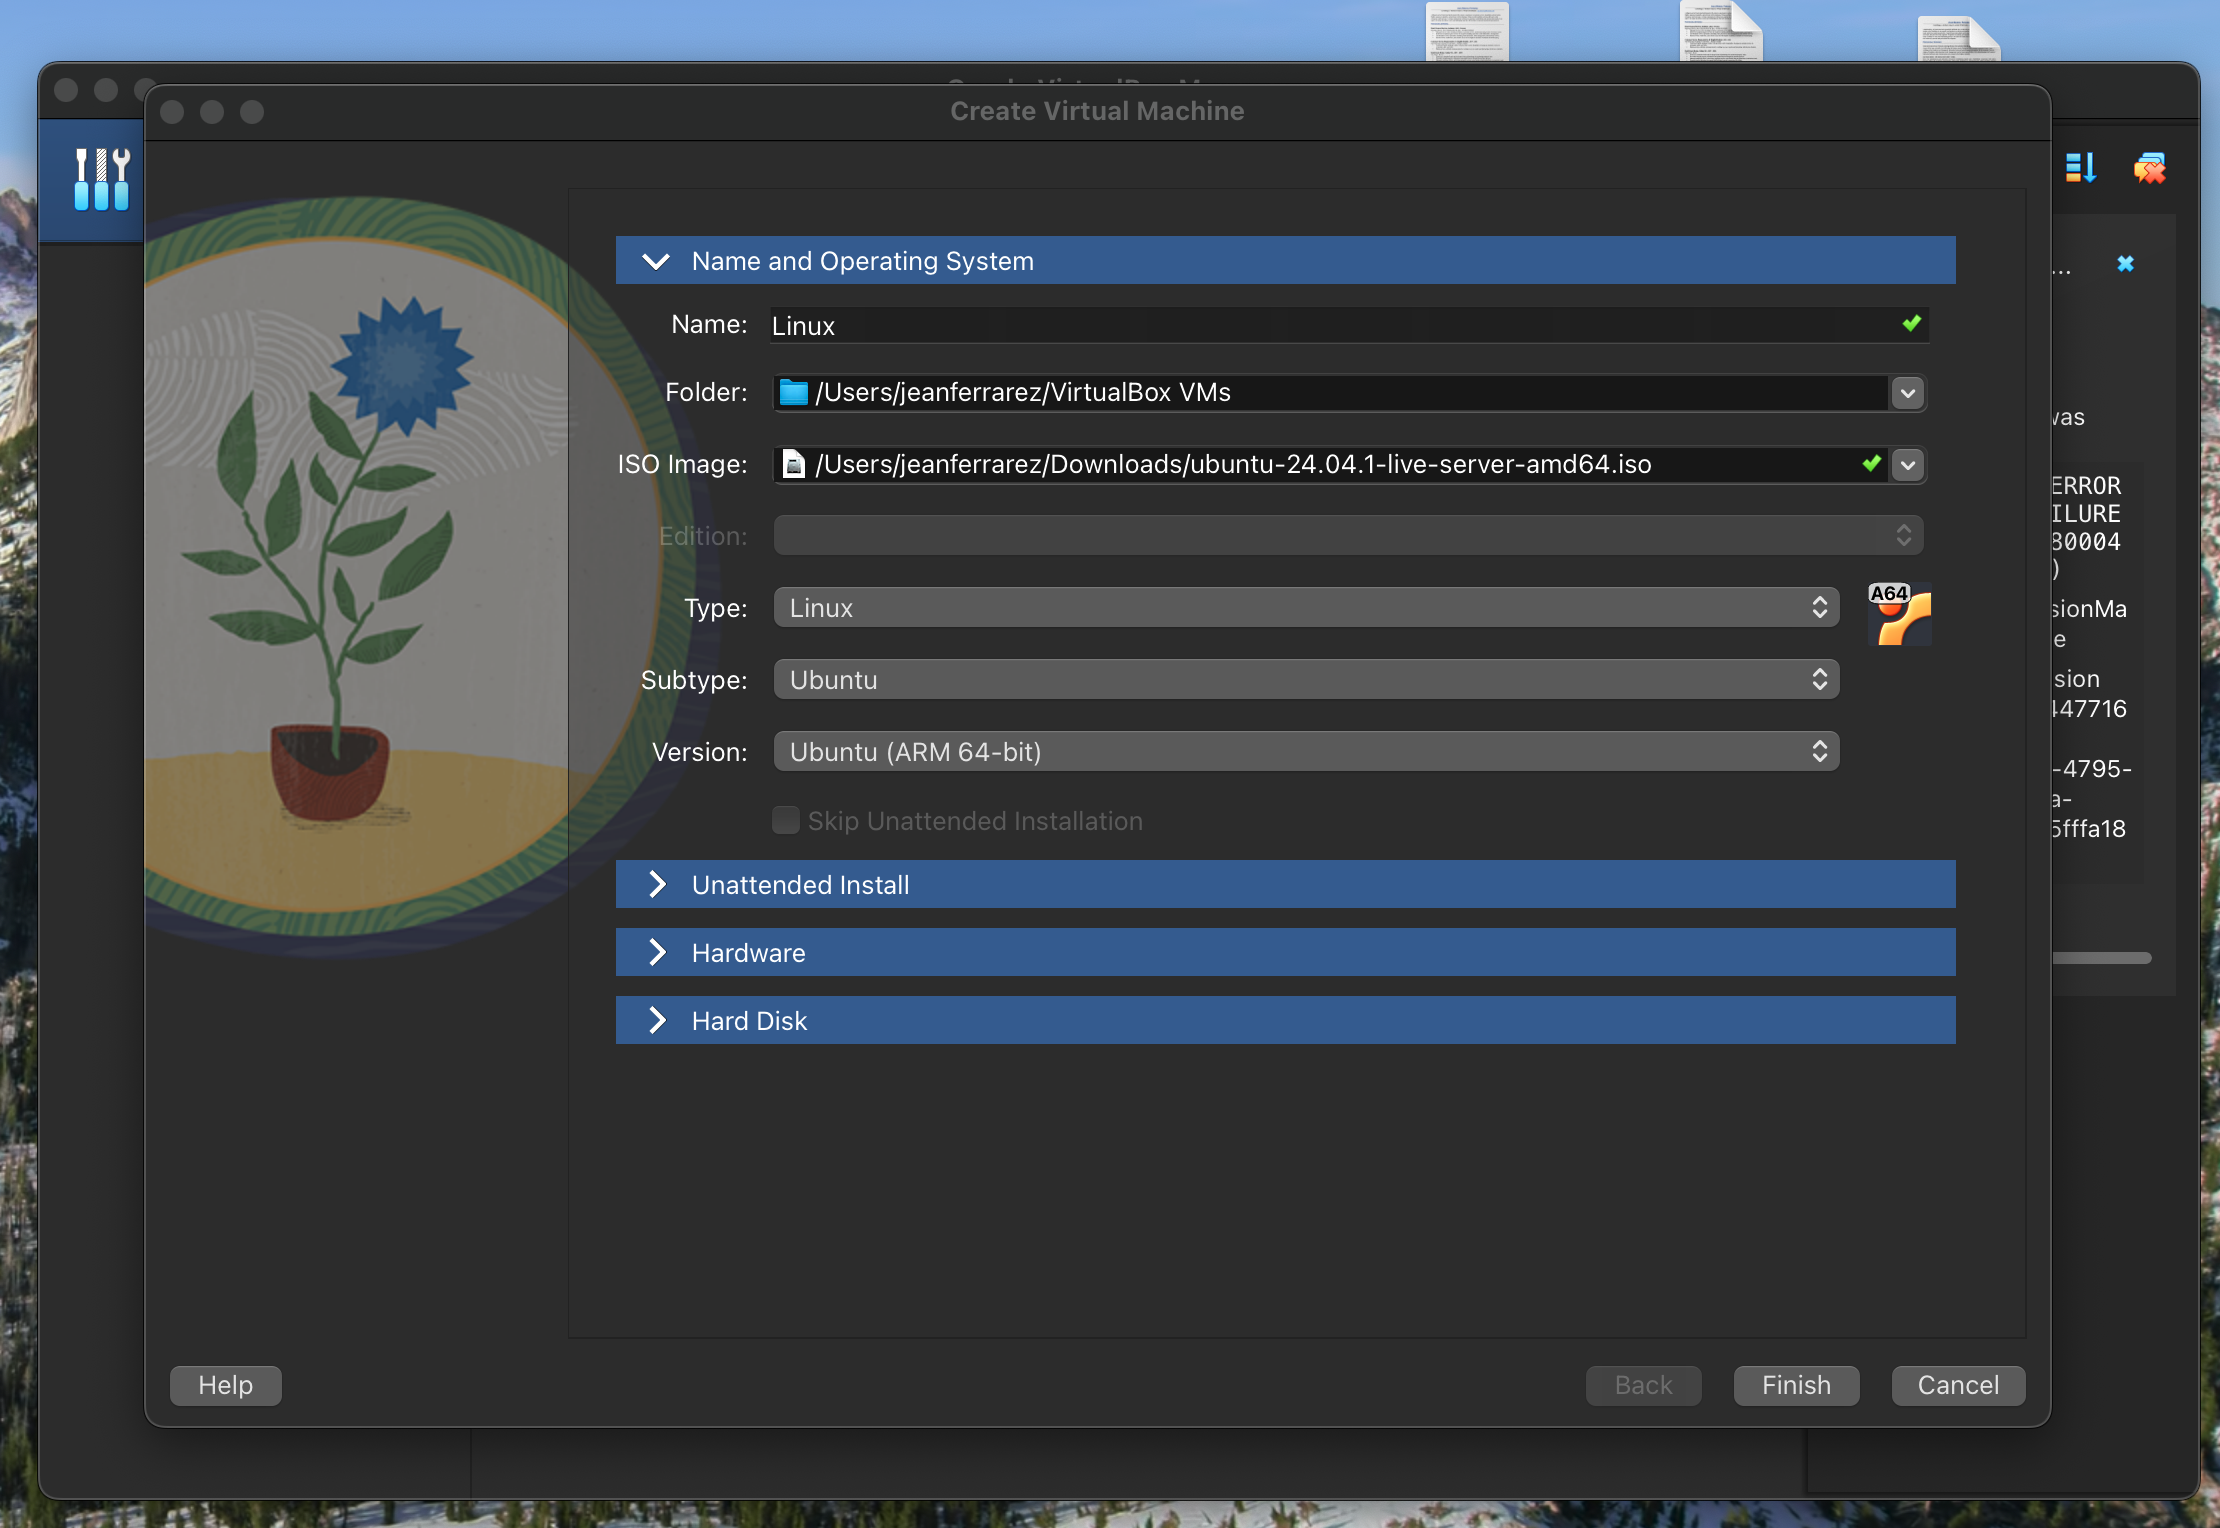Click the A64 OS type icon
The height and width of the screenshot is (1528, 2220).
point(1899,614)
